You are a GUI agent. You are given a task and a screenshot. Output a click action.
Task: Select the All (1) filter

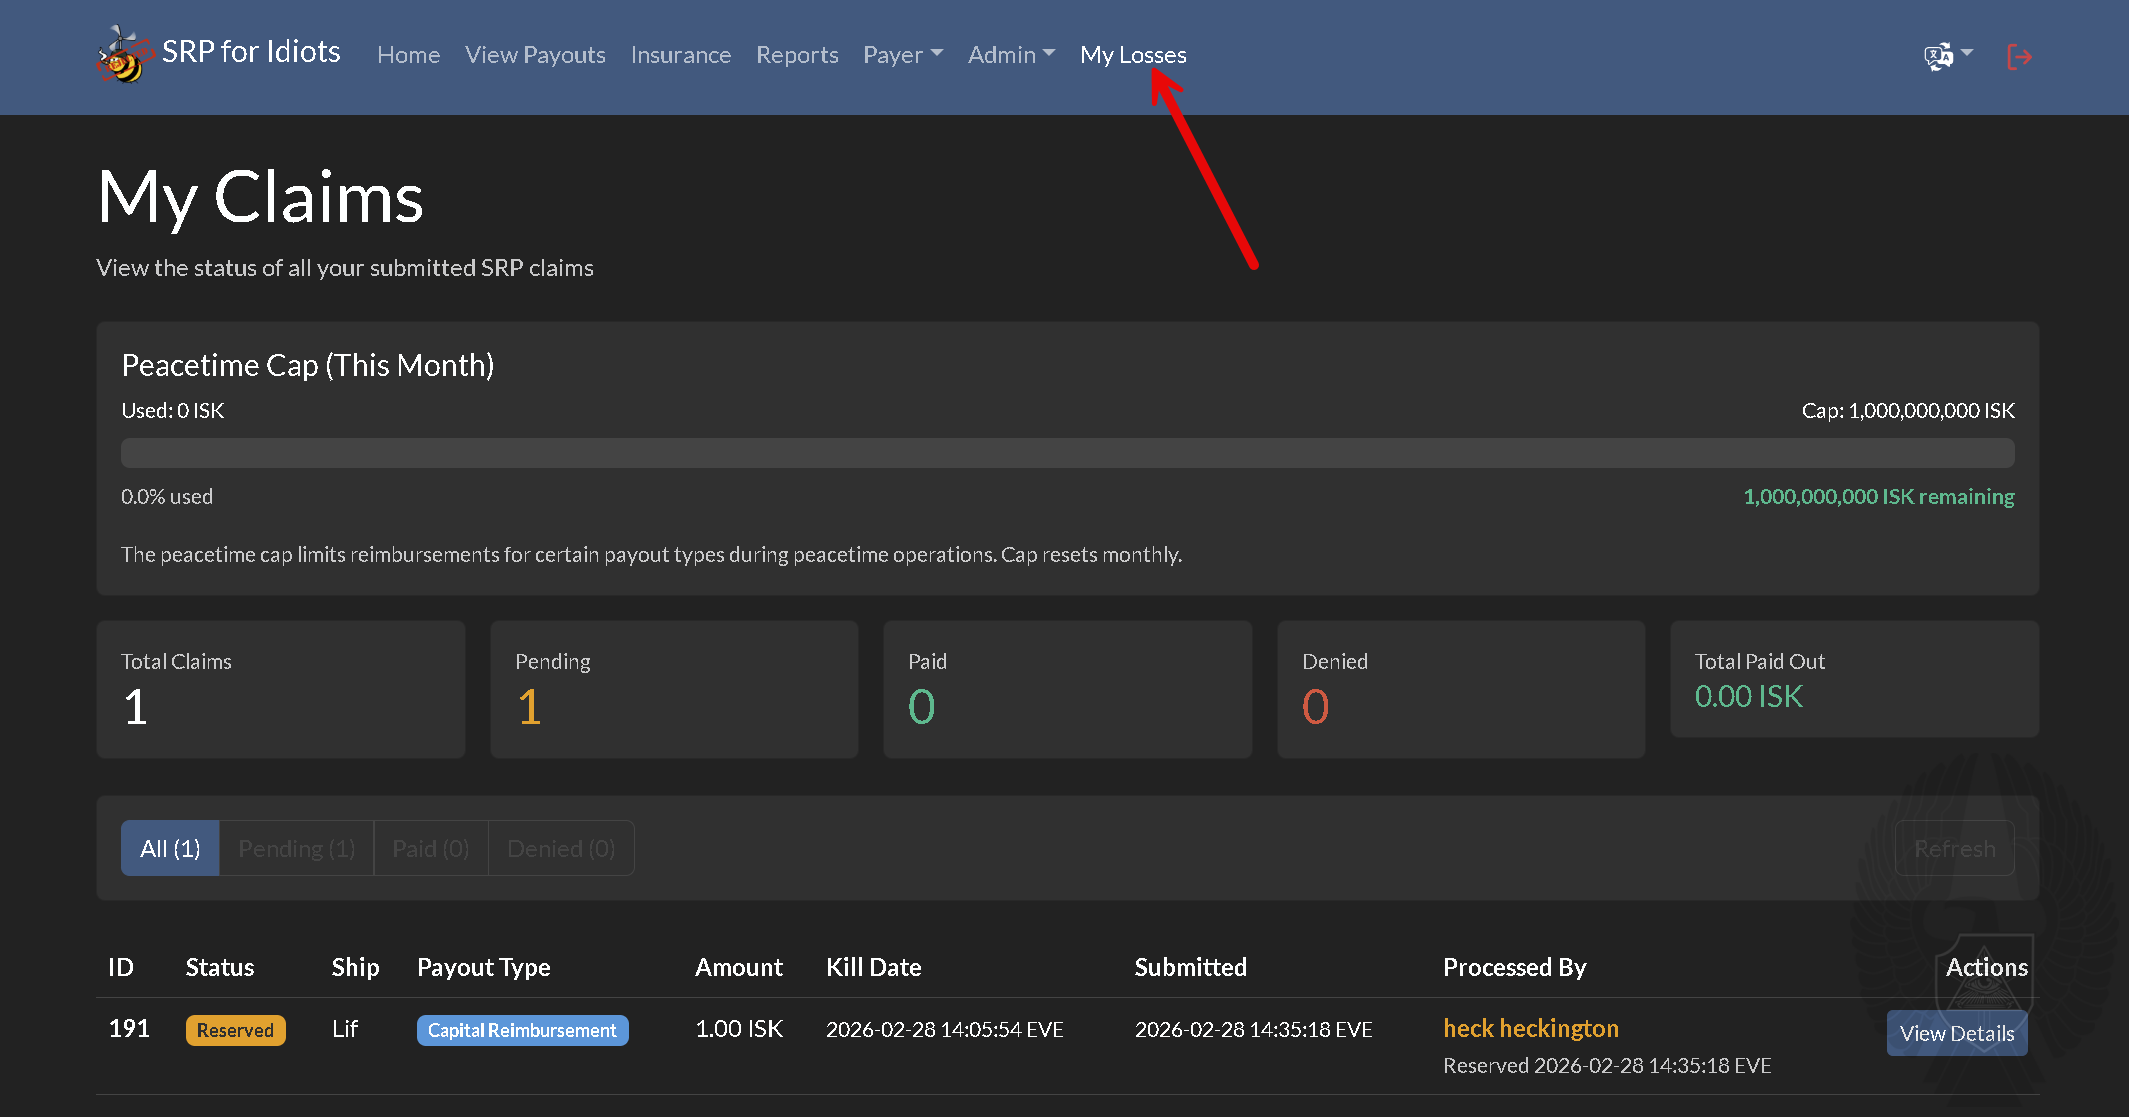pyautogui.click(x=170, y=848)
